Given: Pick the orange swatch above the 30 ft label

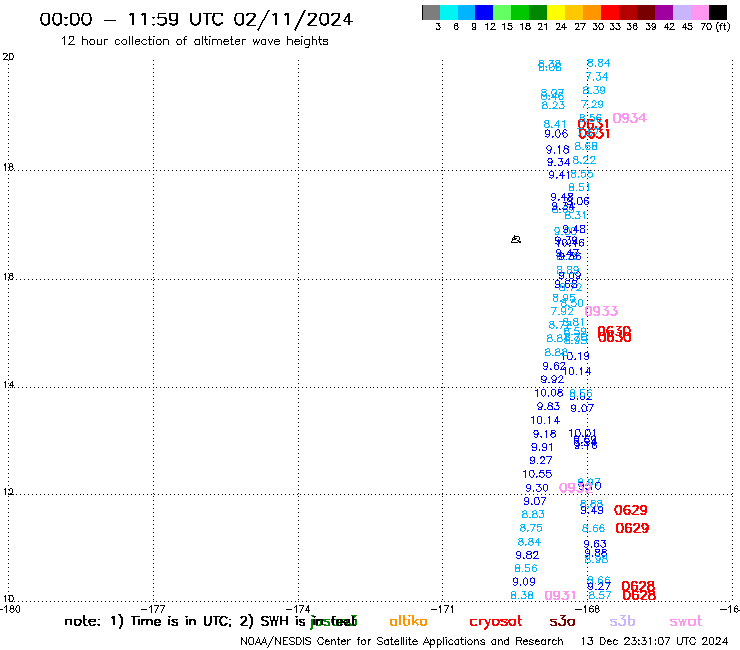Looking at the screenshot, I should click(x=592, y=12).
